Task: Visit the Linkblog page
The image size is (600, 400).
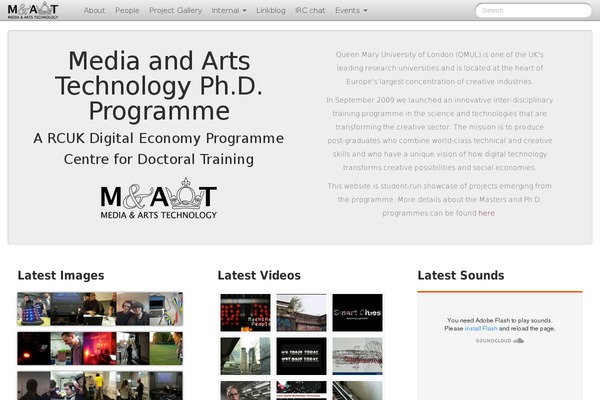Action: [x=271, y=10]
